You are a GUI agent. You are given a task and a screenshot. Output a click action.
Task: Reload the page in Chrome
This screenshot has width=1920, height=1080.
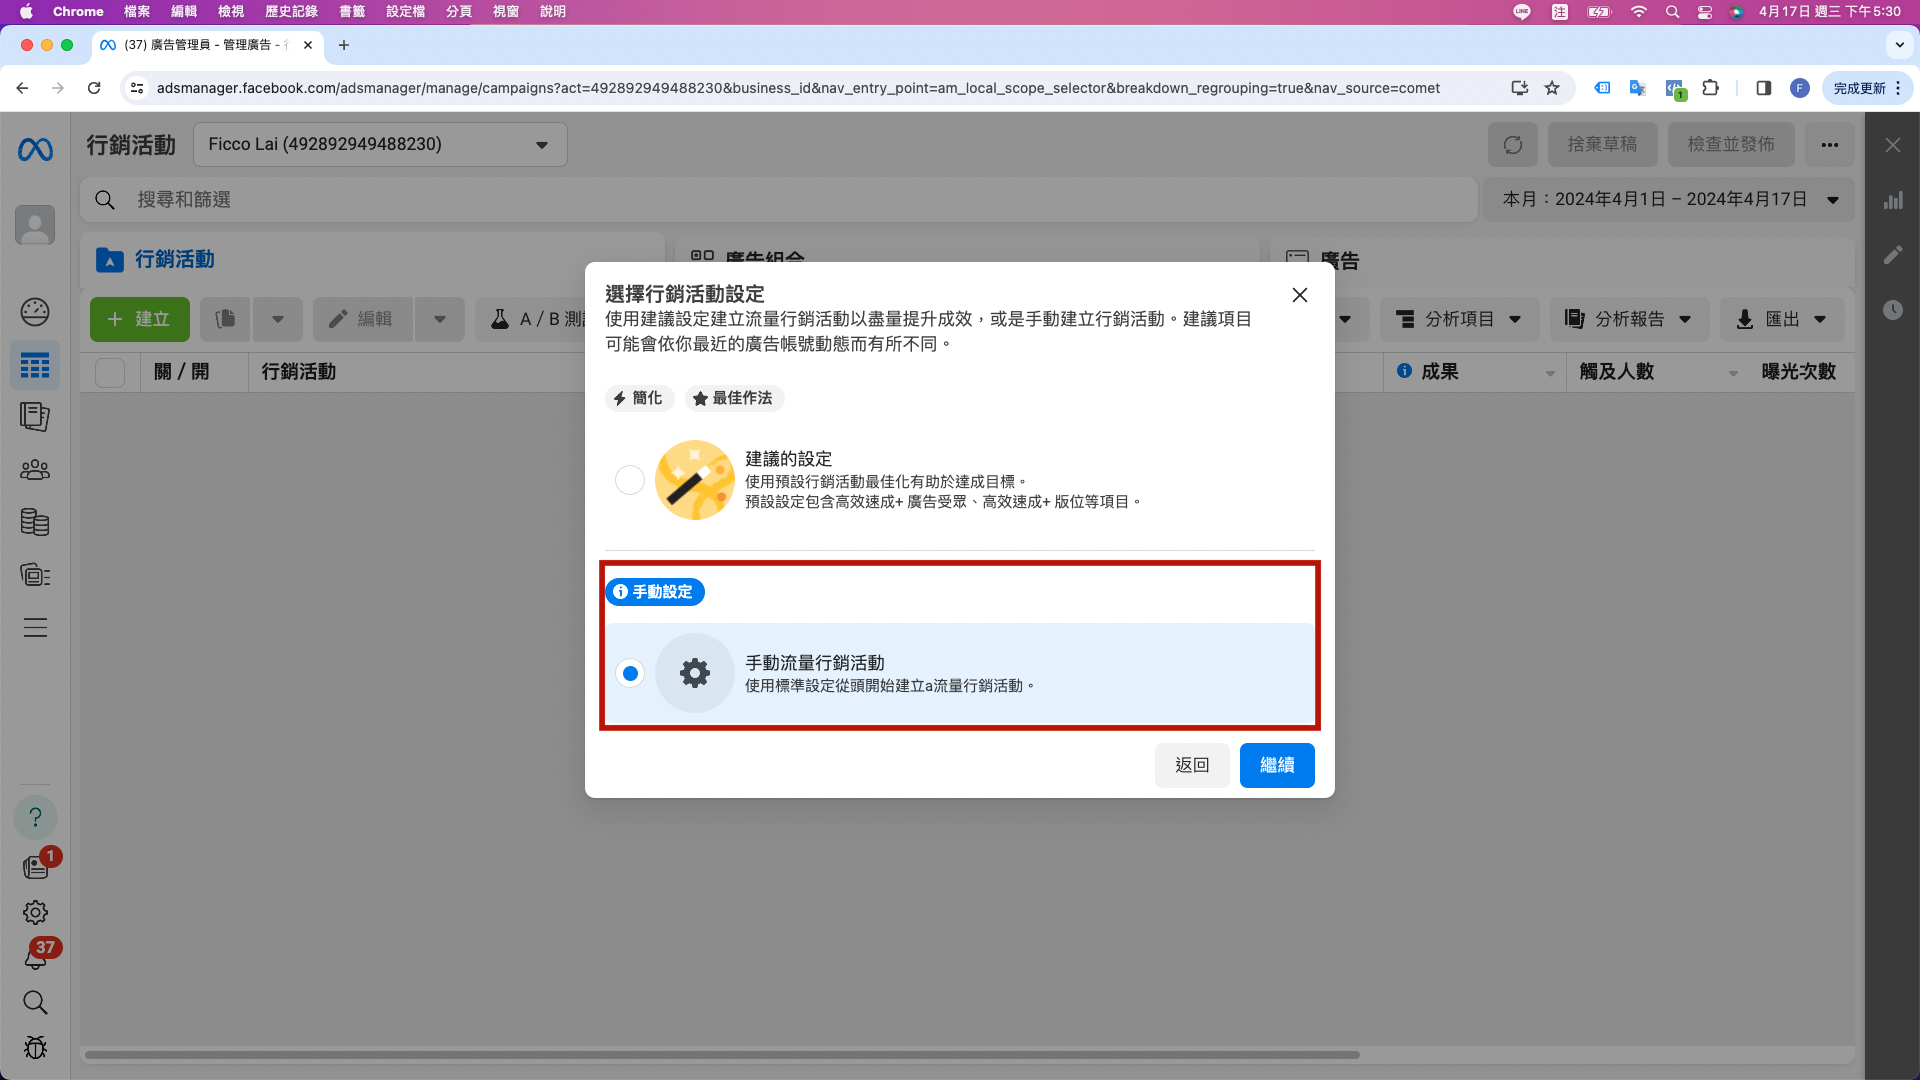(94, 88)
